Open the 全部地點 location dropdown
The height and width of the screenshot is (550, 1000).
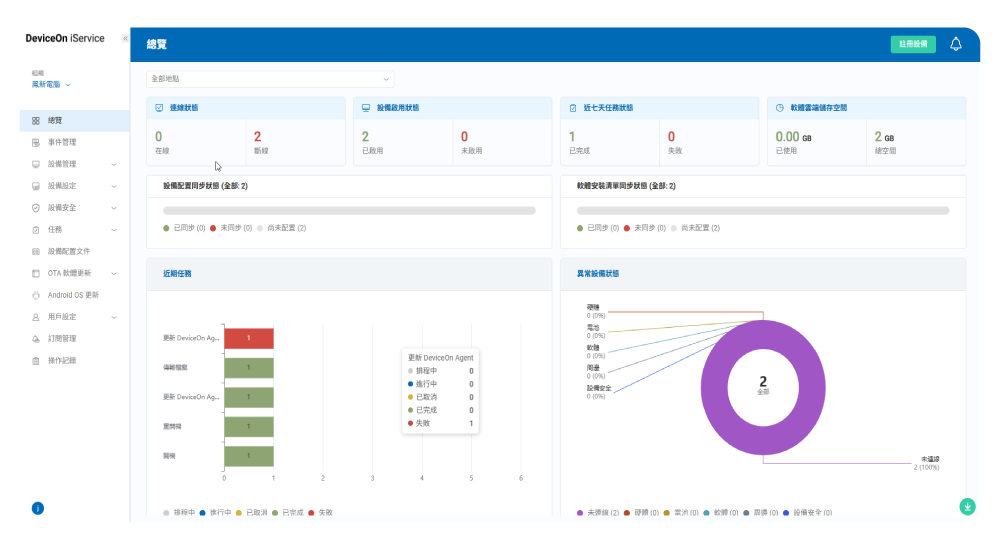[x=270, y=78]
